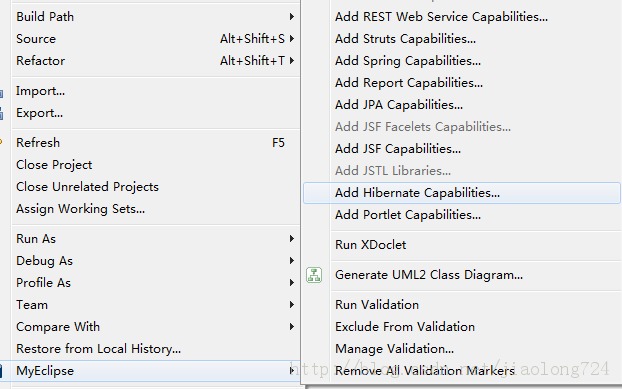
Task: Expand the Run As submenu arrow
Action: click(x=292, y=239)
